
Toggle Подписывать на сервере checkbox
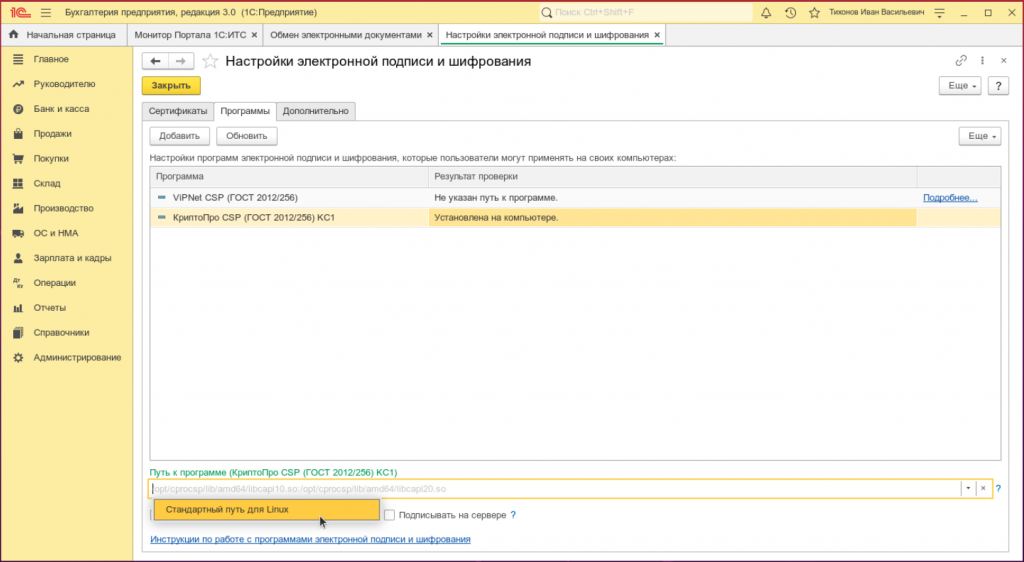(x=389, y=515)
